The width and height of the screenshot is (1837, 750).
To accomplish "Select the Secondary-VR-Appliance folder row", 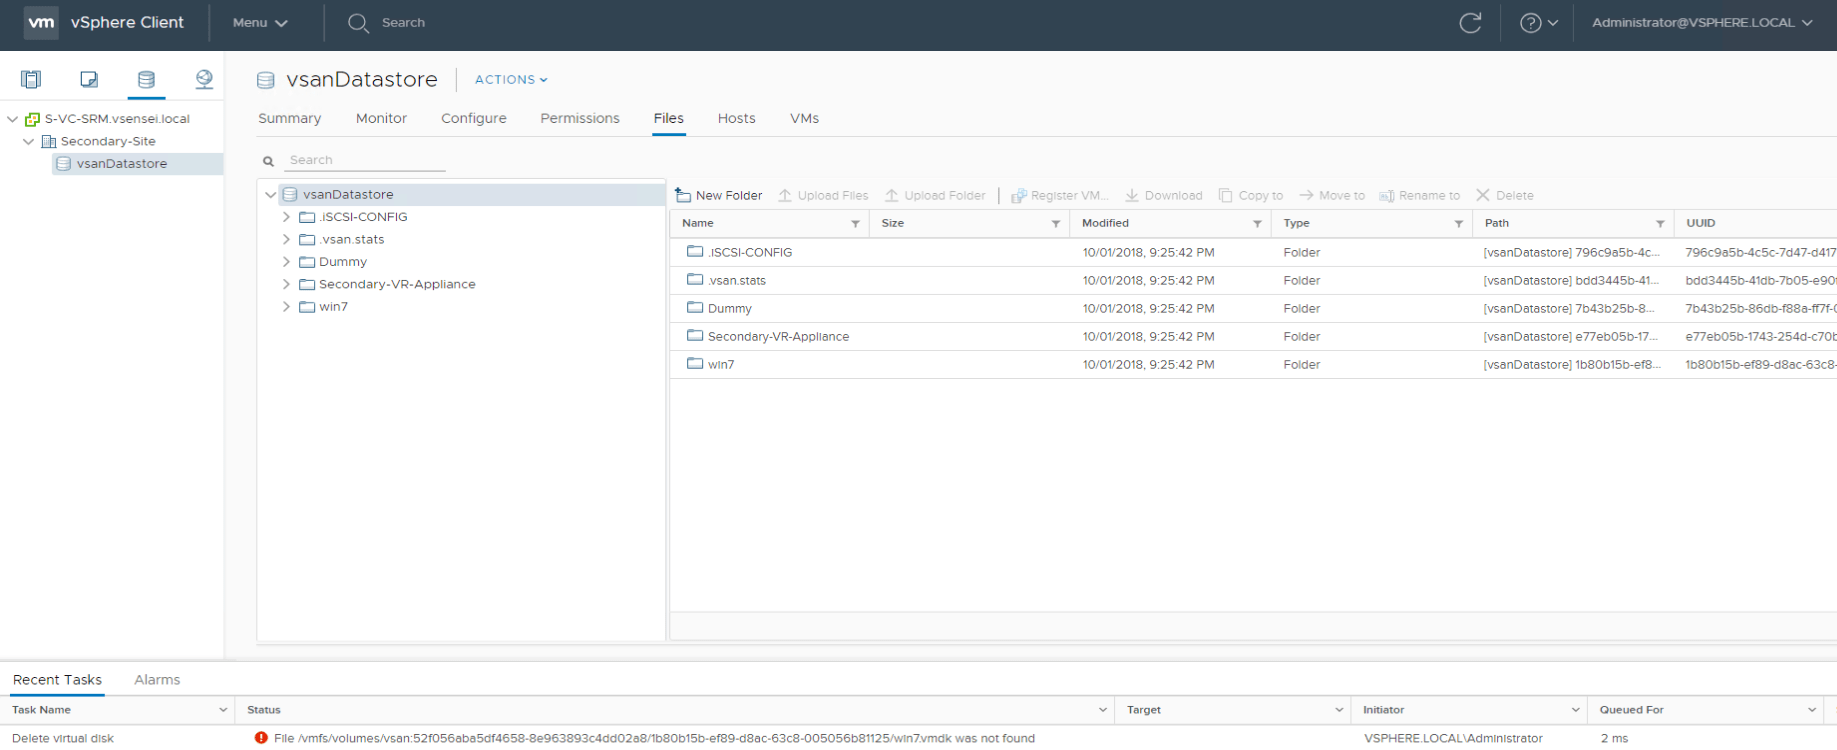I will click(x=778, y=337).
